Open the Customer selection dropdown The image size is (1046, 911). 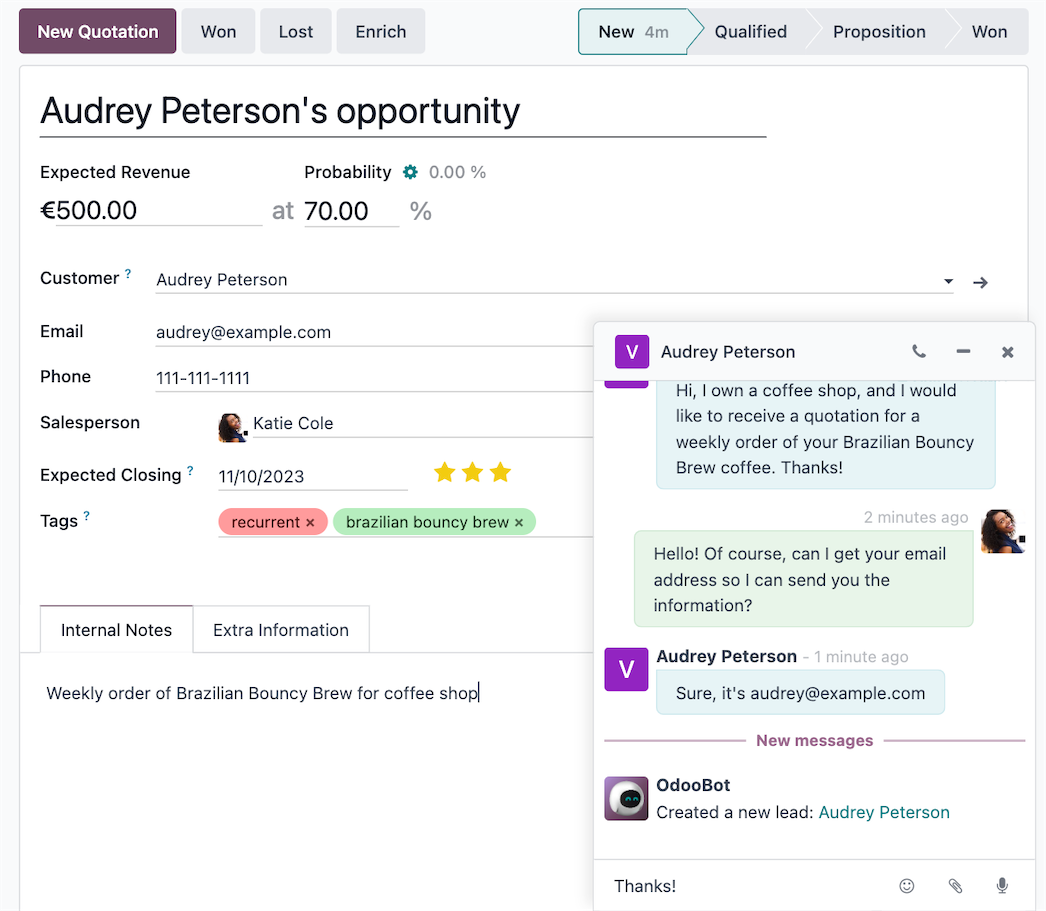(947, 281)
